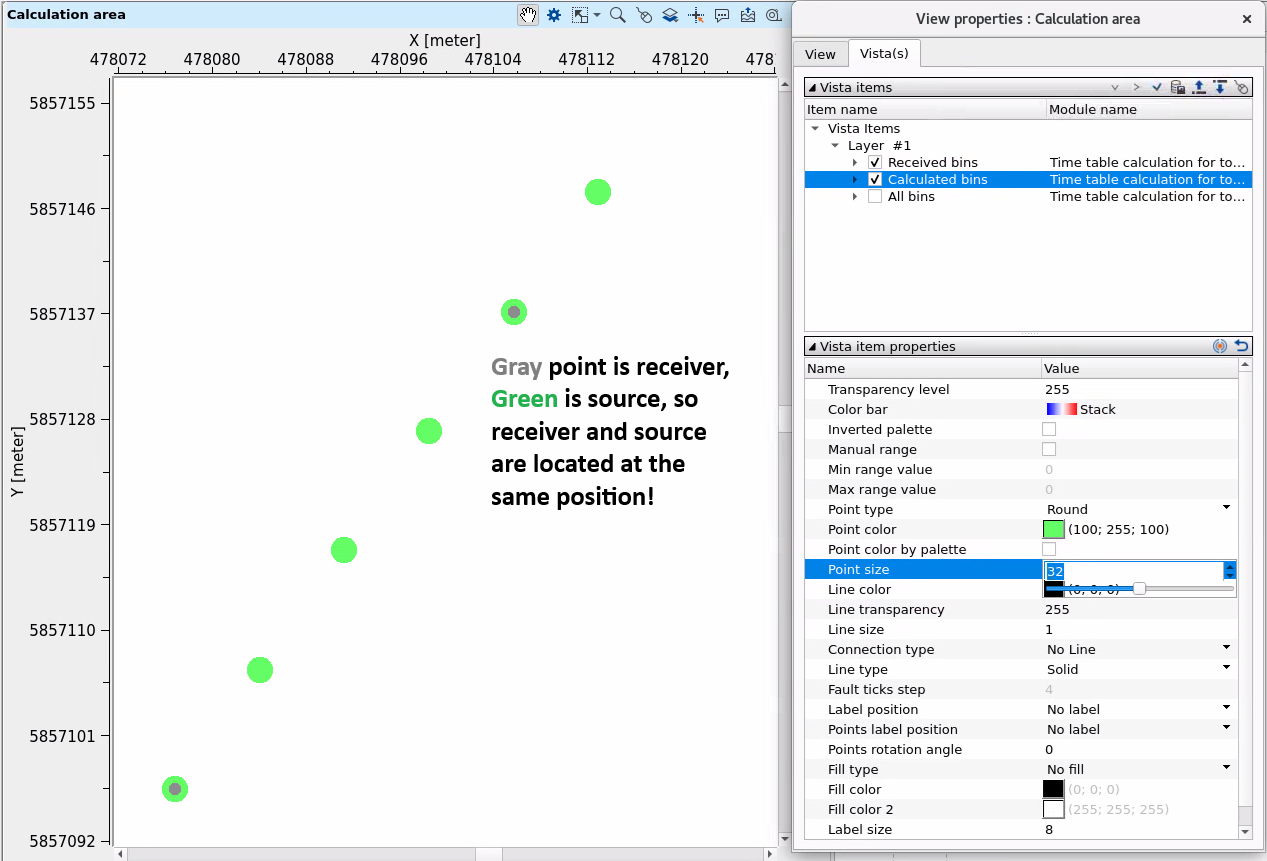The width and height of the screenshot is (1267, 861).
Task: Select the Received bins tree item
Action: click(932, 162)
